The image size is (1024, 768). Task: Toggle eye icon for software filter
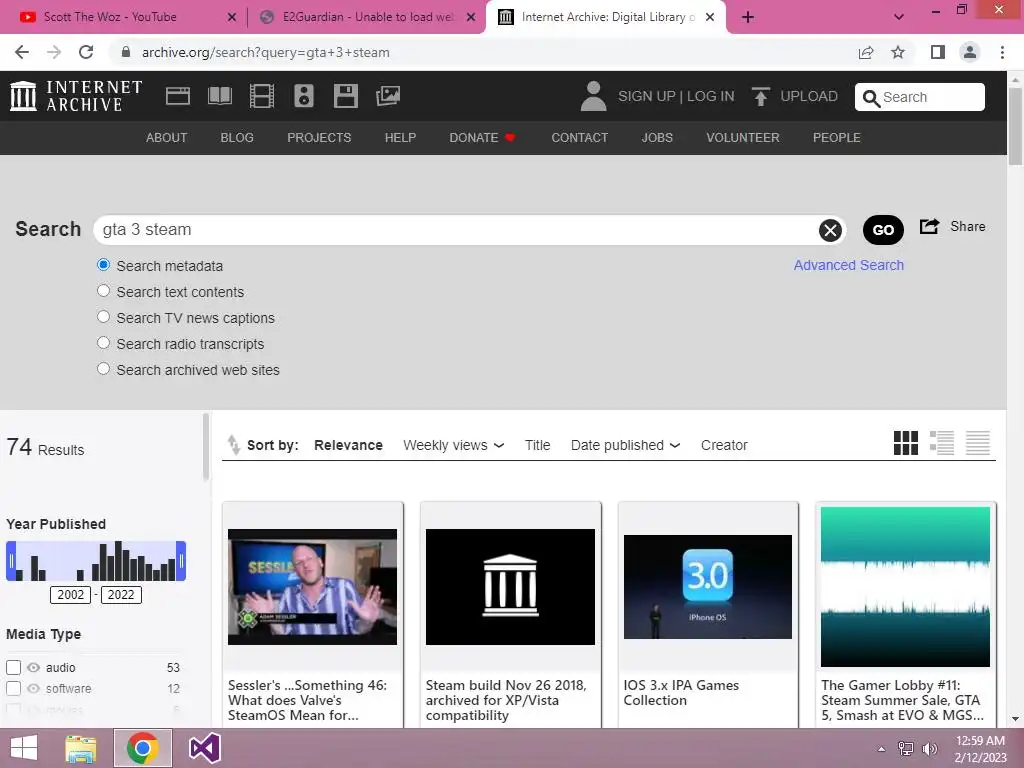tap(33, 688)
